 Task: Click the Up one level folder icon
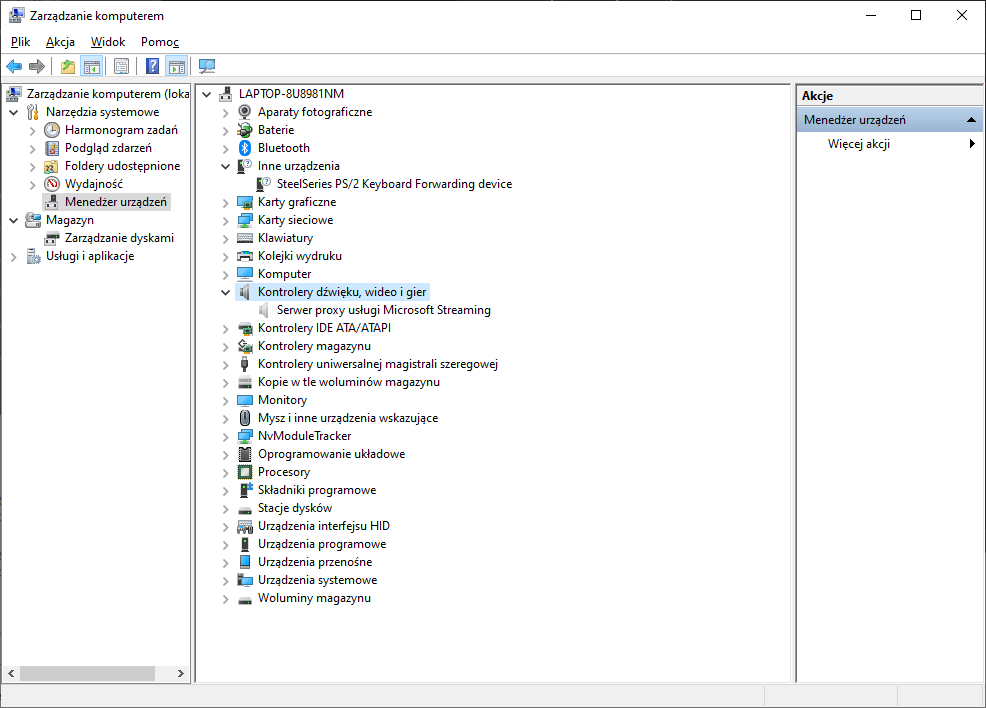pyautogui.click(x=68, y=66)
